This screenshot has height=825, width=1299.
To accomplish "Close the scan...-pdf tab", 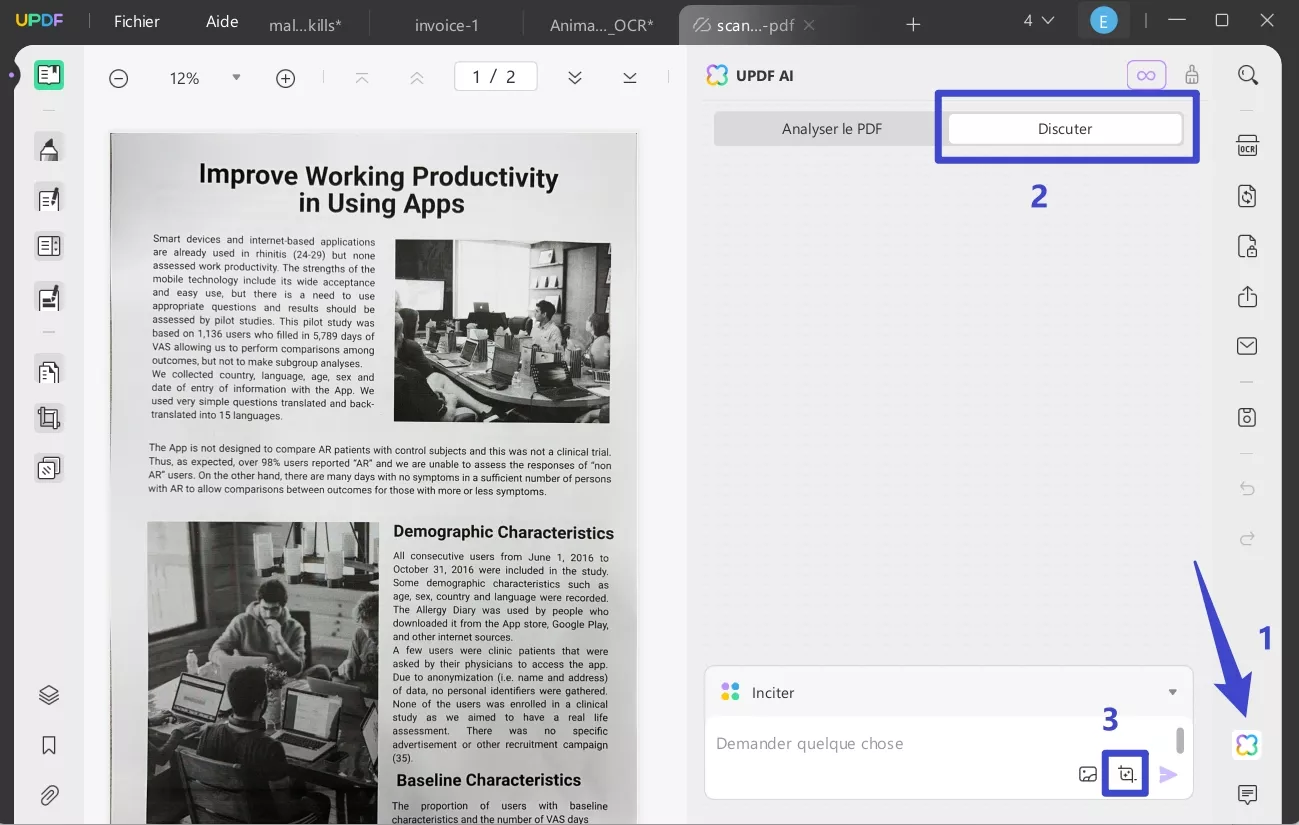I will pos(809,25).
